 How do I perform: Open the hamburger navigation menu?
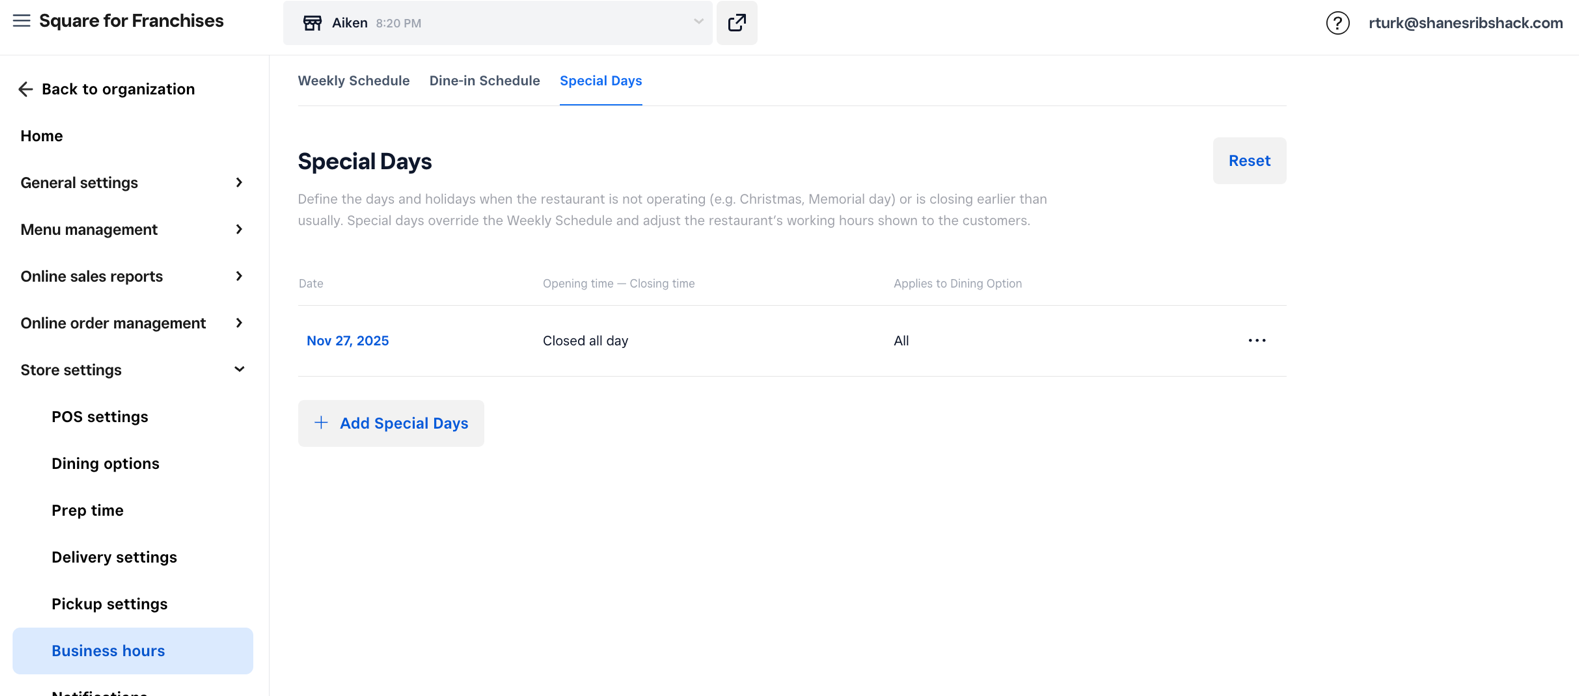pos(21,21)
